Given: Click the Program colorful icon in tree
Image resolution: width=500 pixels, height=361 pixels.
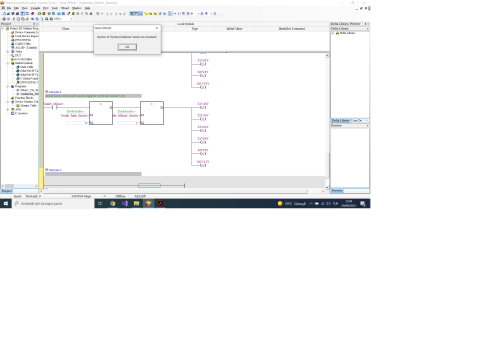Looking at the screenshot, I should 13,86.
